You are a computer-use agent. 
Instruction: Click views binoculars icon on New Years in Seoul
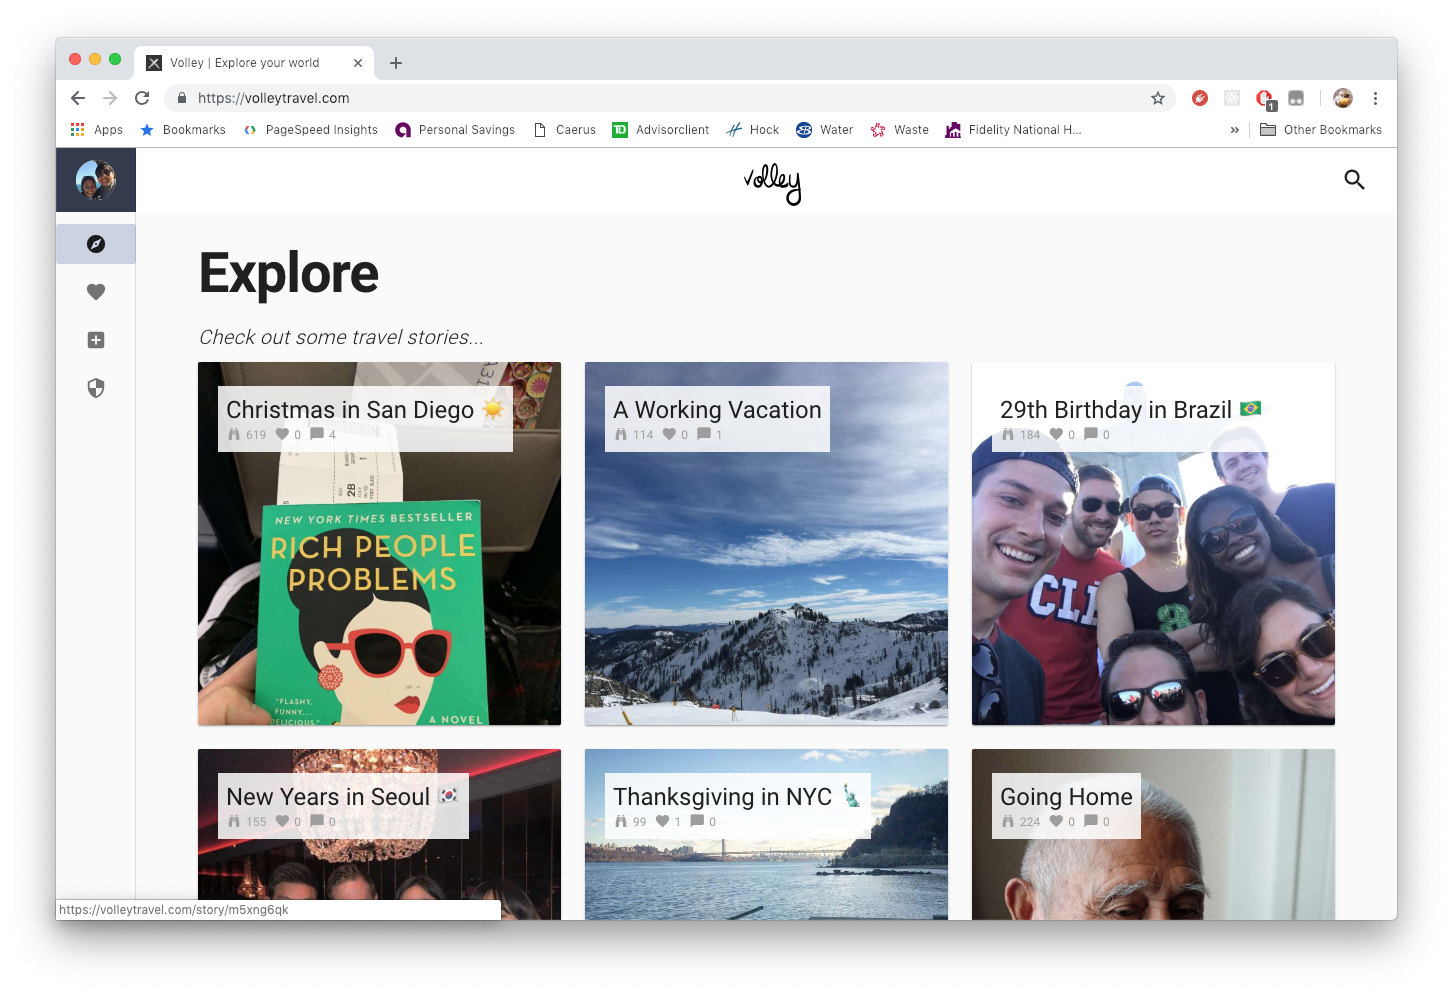point(234,821)
